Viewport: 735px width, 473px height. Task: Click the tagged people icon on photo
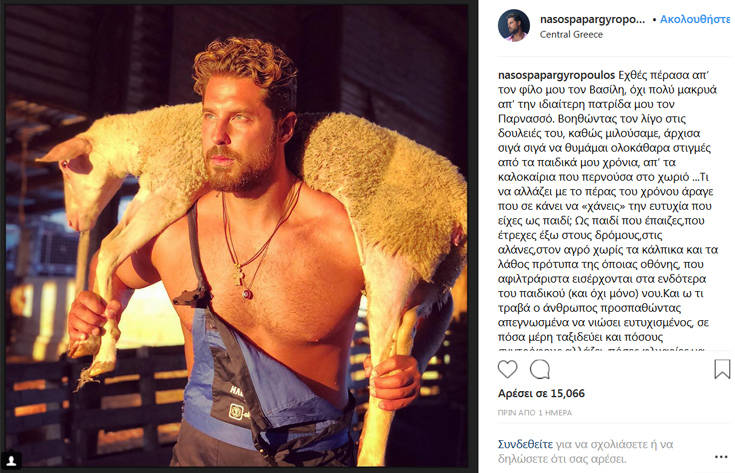pos(12,460)
